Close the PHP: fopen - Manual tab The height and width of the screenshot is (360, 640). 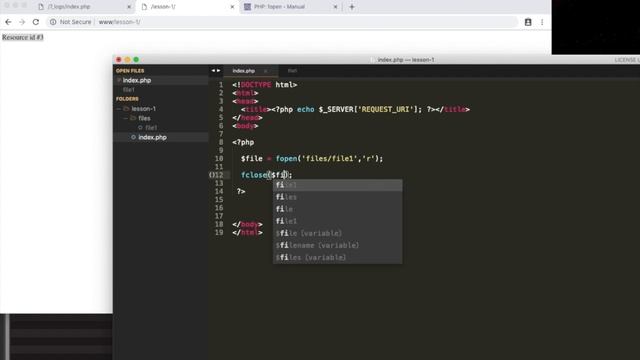tap(336, 7)
